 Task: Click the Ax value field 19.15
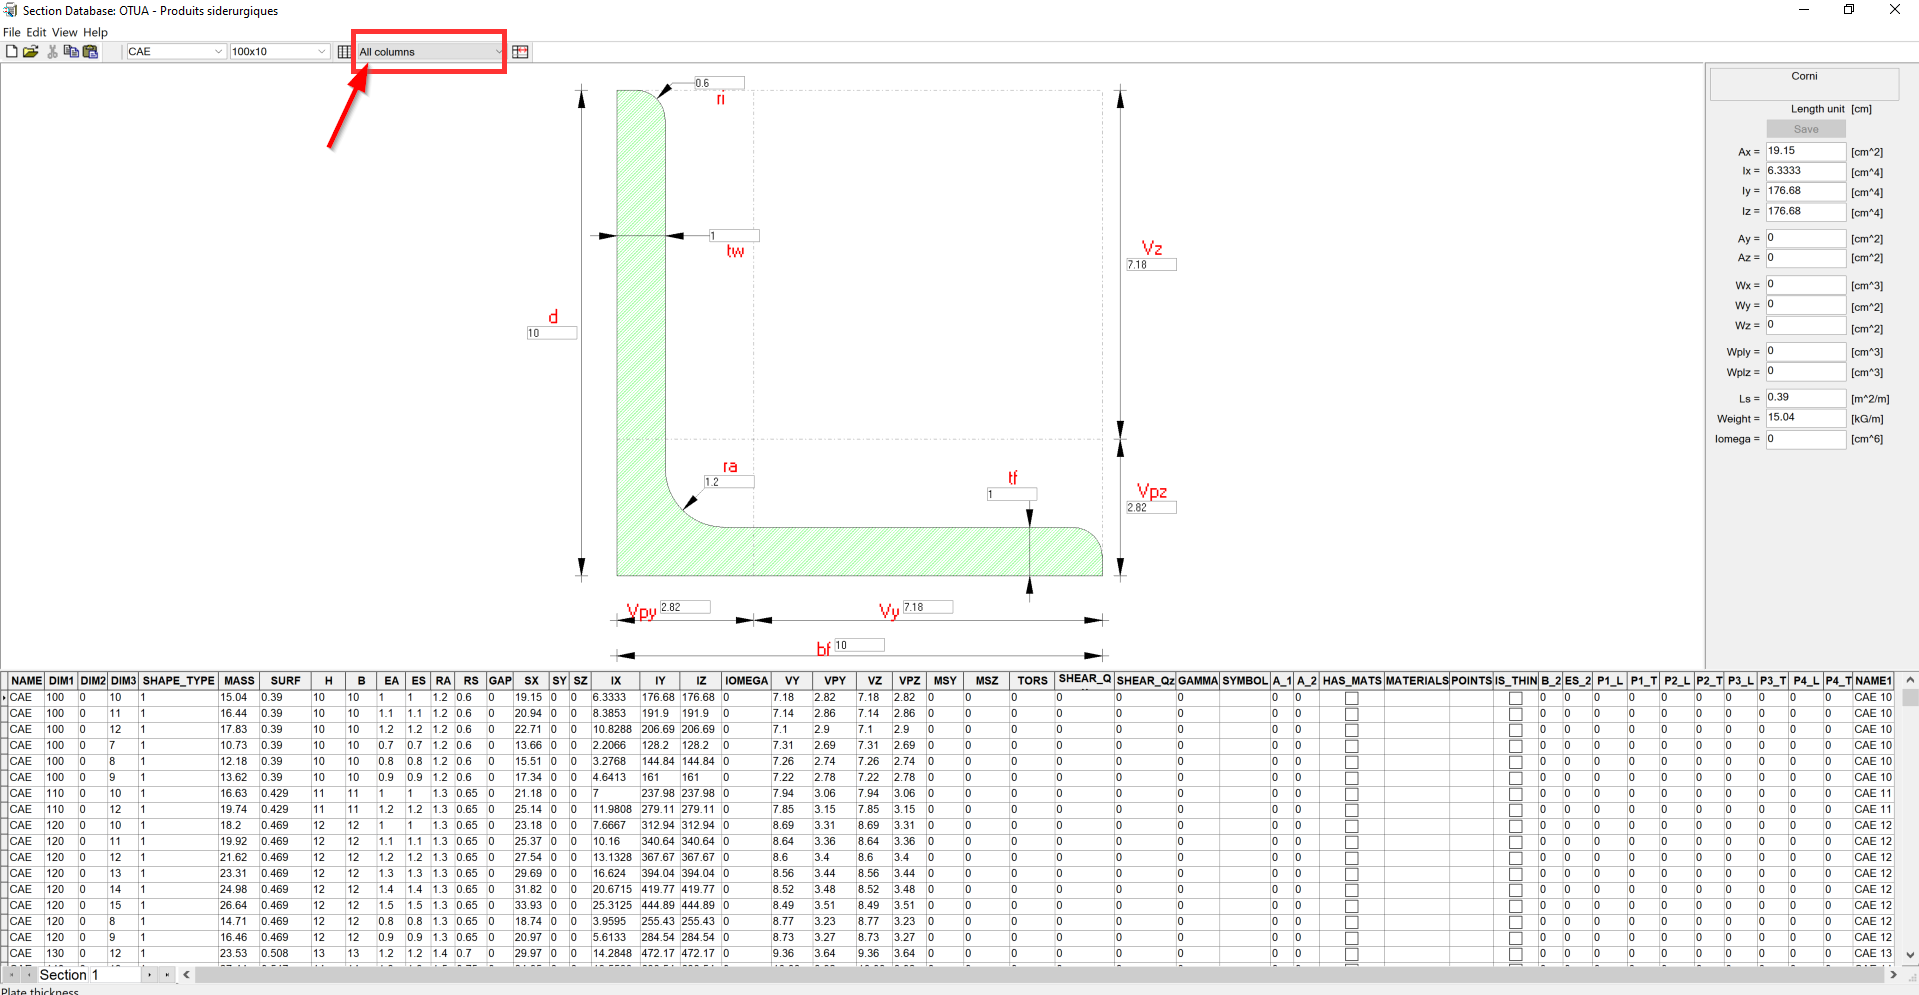pos(1805,151)
